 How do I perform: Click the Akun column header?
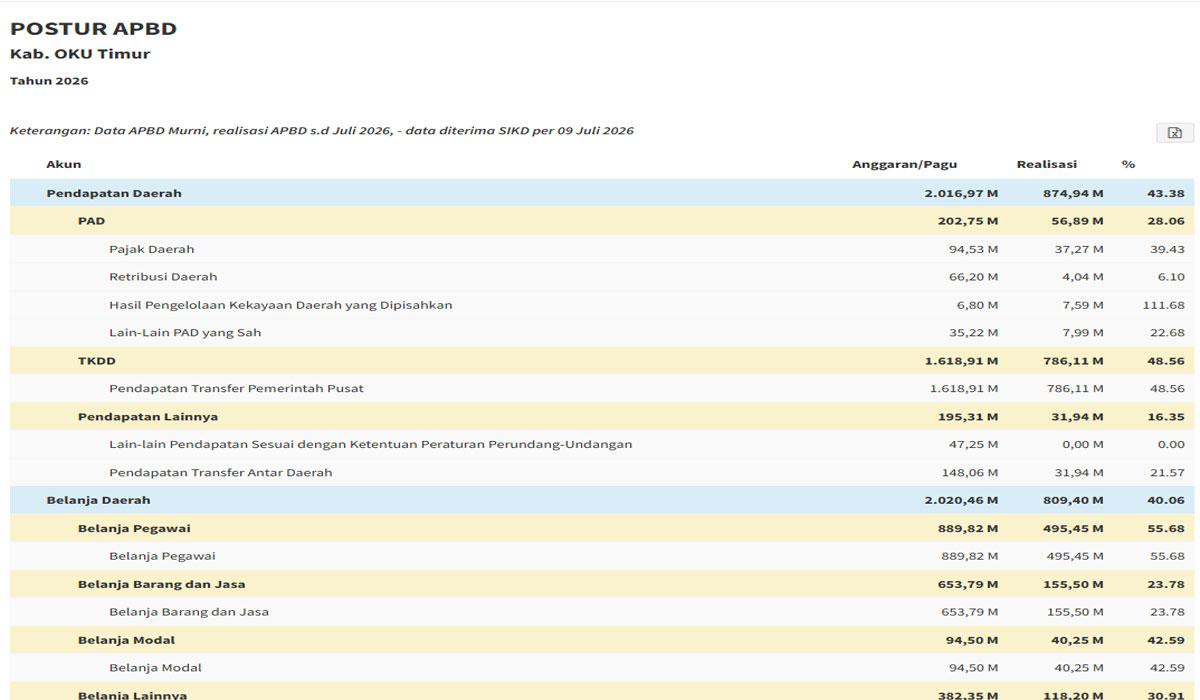64,164
